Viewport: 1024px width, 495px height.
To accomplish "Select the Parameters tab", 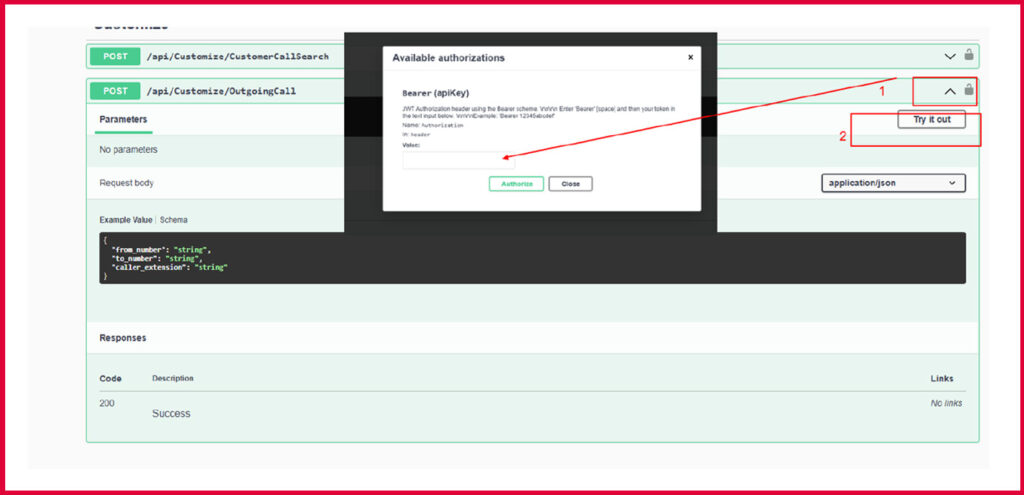I will 123,120.
